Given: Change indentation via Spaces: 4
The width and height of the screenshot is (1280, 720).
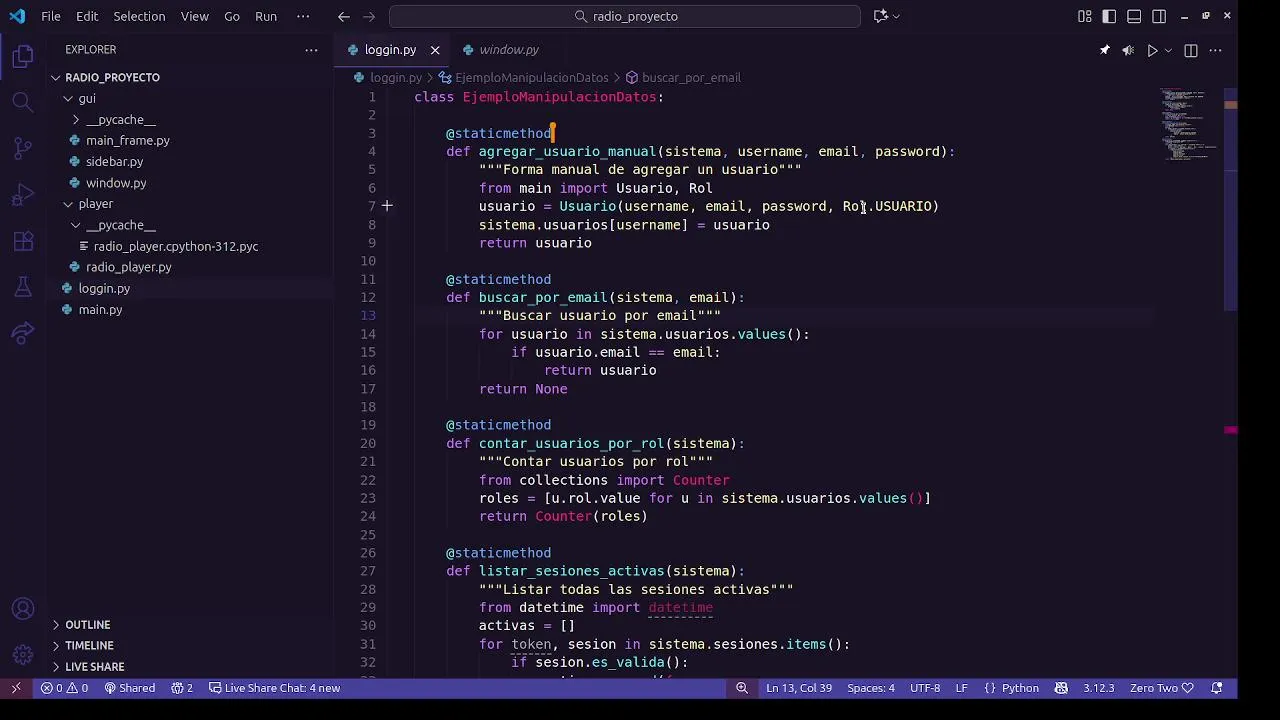Looking at the screenshot, I should coord(871,688).
